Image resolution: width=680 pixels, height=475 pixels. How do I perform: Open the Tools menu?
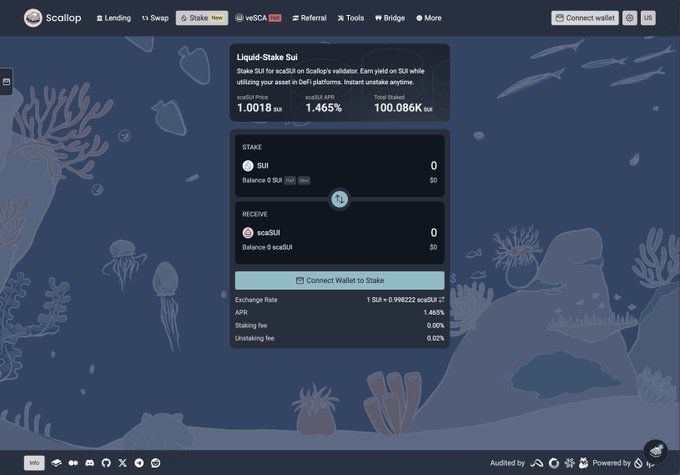coord(351,18)
